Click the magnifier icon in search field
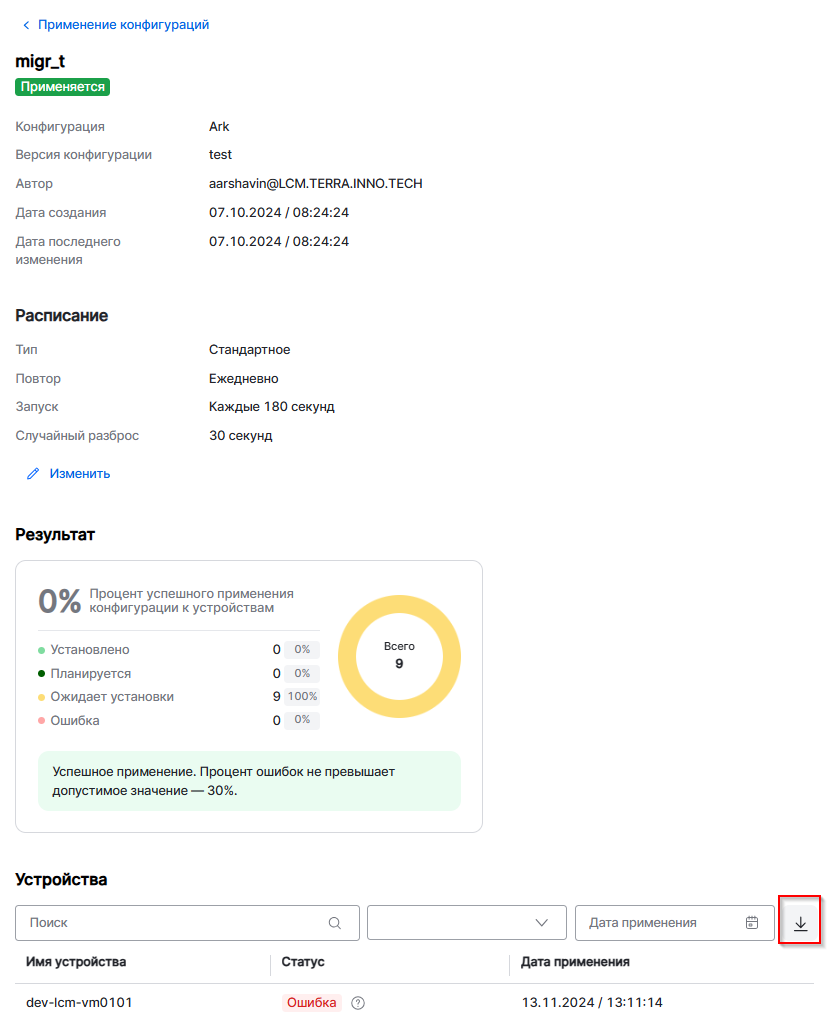Image resolution: width=830 pixels, height=1017 pixels. click(x=335, y=923)
